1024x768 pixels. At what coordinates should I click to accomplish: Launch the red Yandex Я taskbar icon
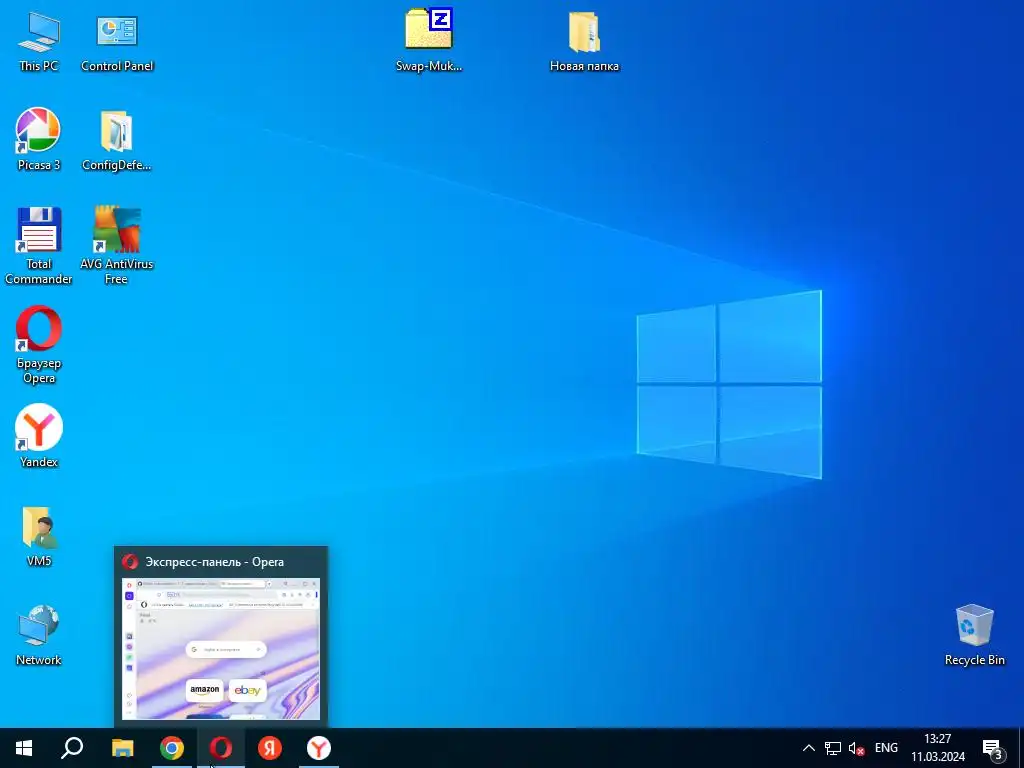[270, 748]
